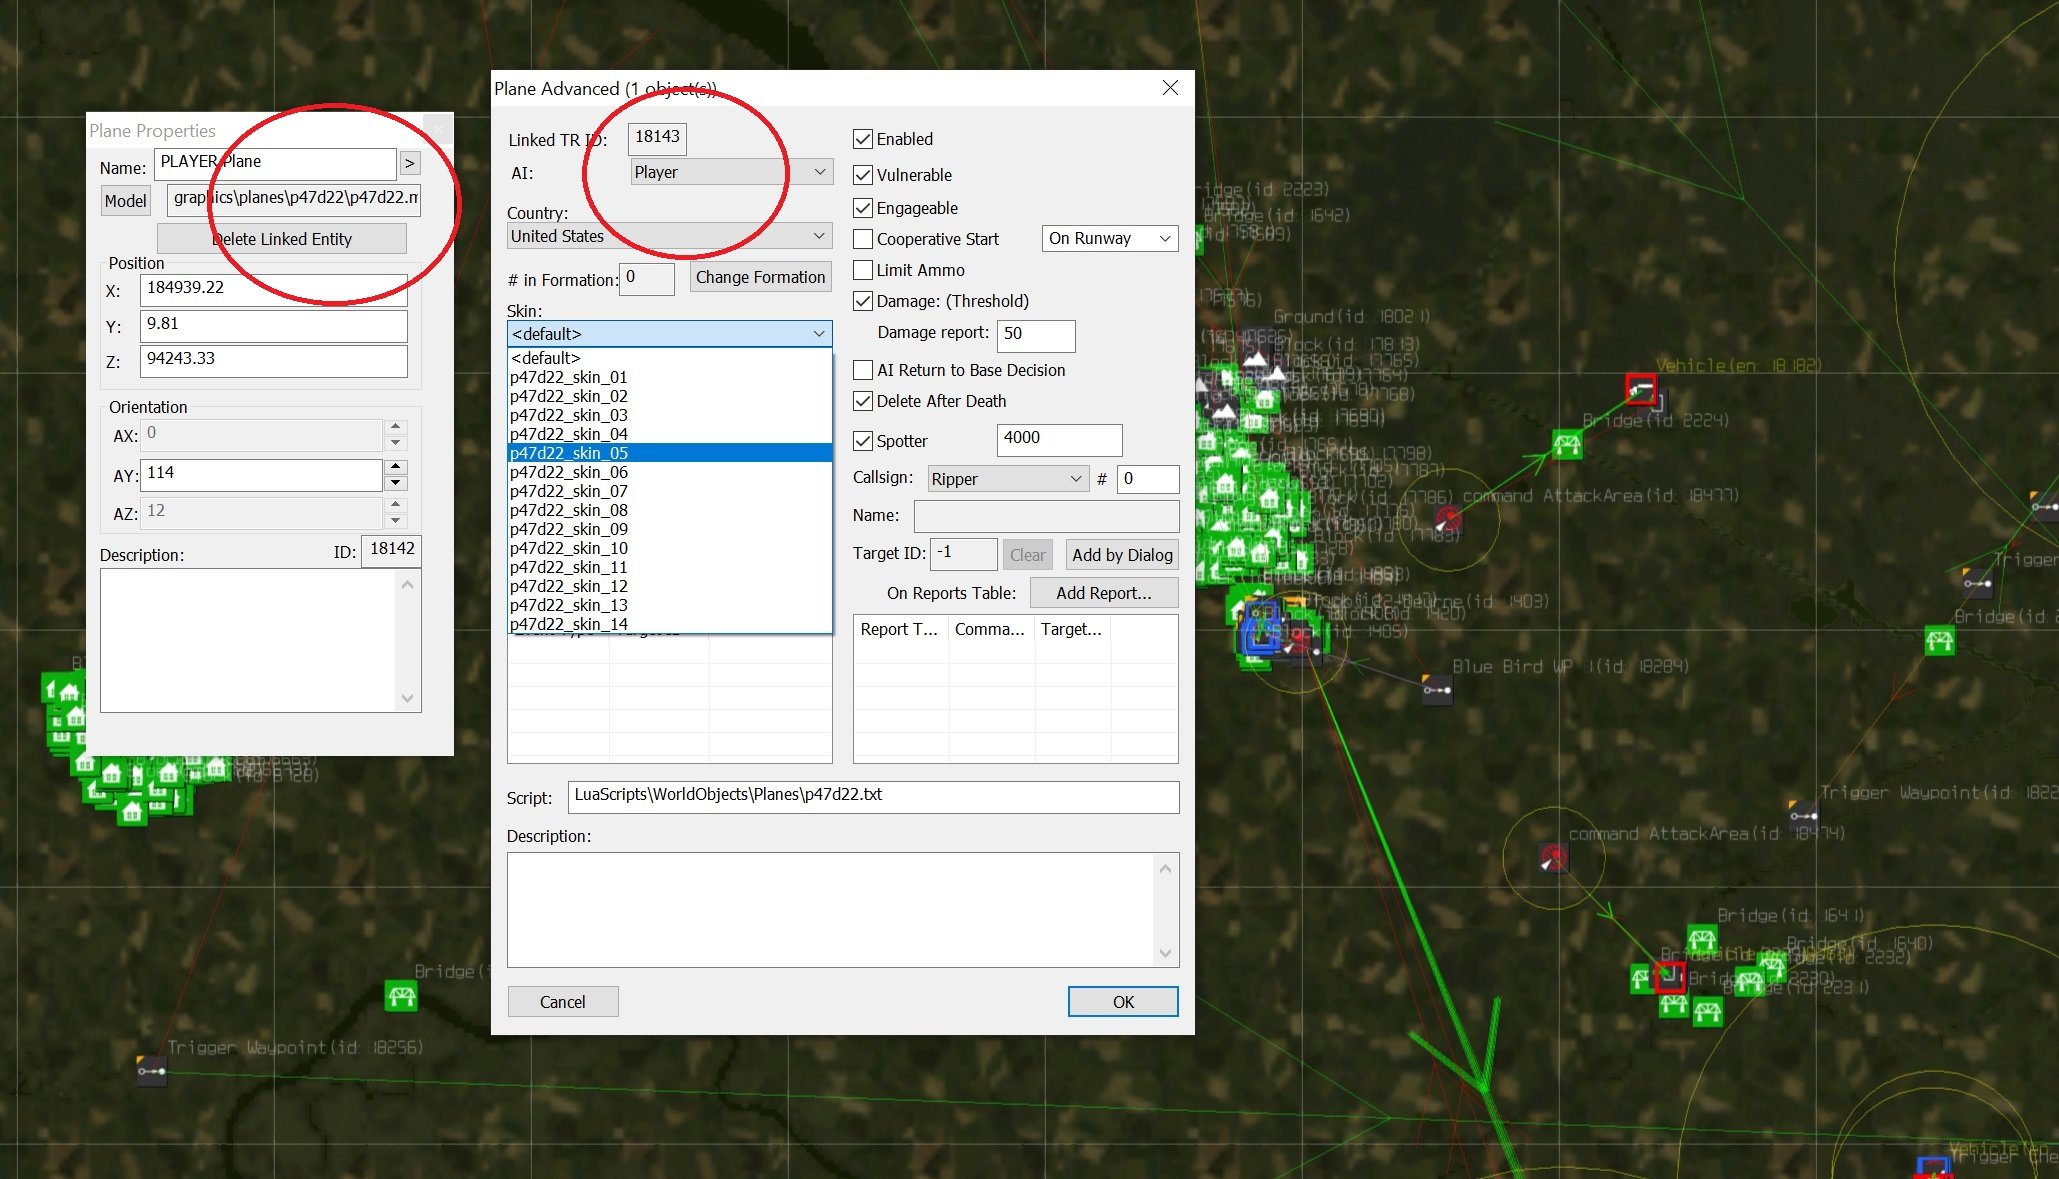The height and width of the screenshot is (1179, 2059).
Task: Click the Position Z field
Action: [x=274, y=360]
